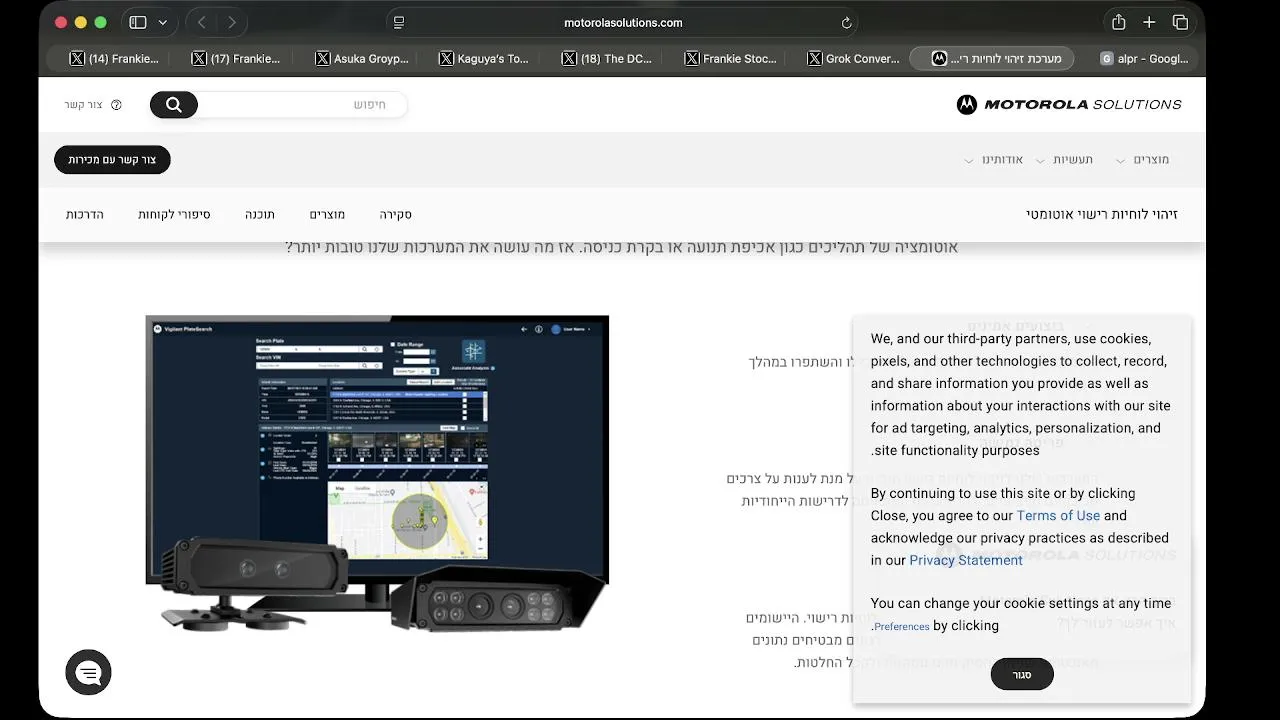Click the צור קשר עם מכירות button
Screen dimensions: 1280x720
click(112, 160)
